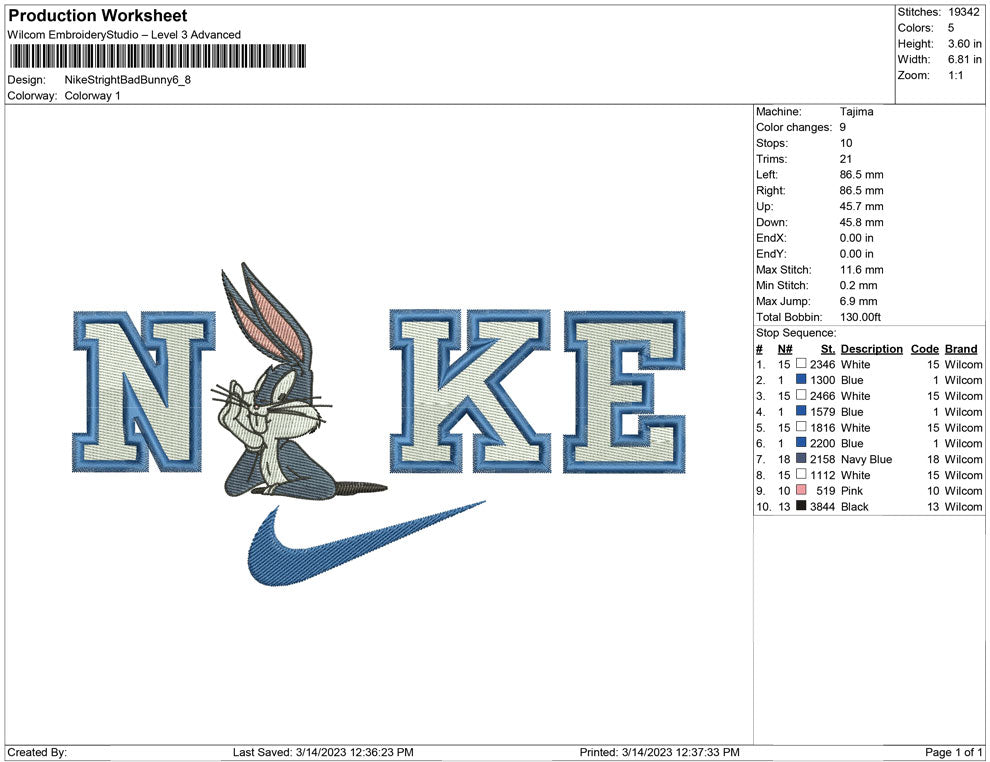Click the Brand column header
The image size is (990, 762).
click(x=961, y=349)
